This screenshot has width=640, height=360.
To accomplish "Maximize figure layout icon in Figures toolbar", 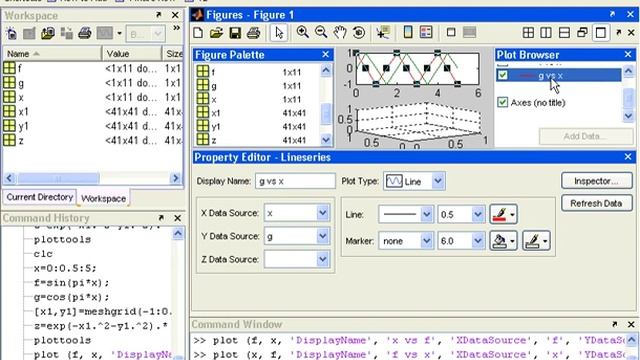I will (601, 33).
